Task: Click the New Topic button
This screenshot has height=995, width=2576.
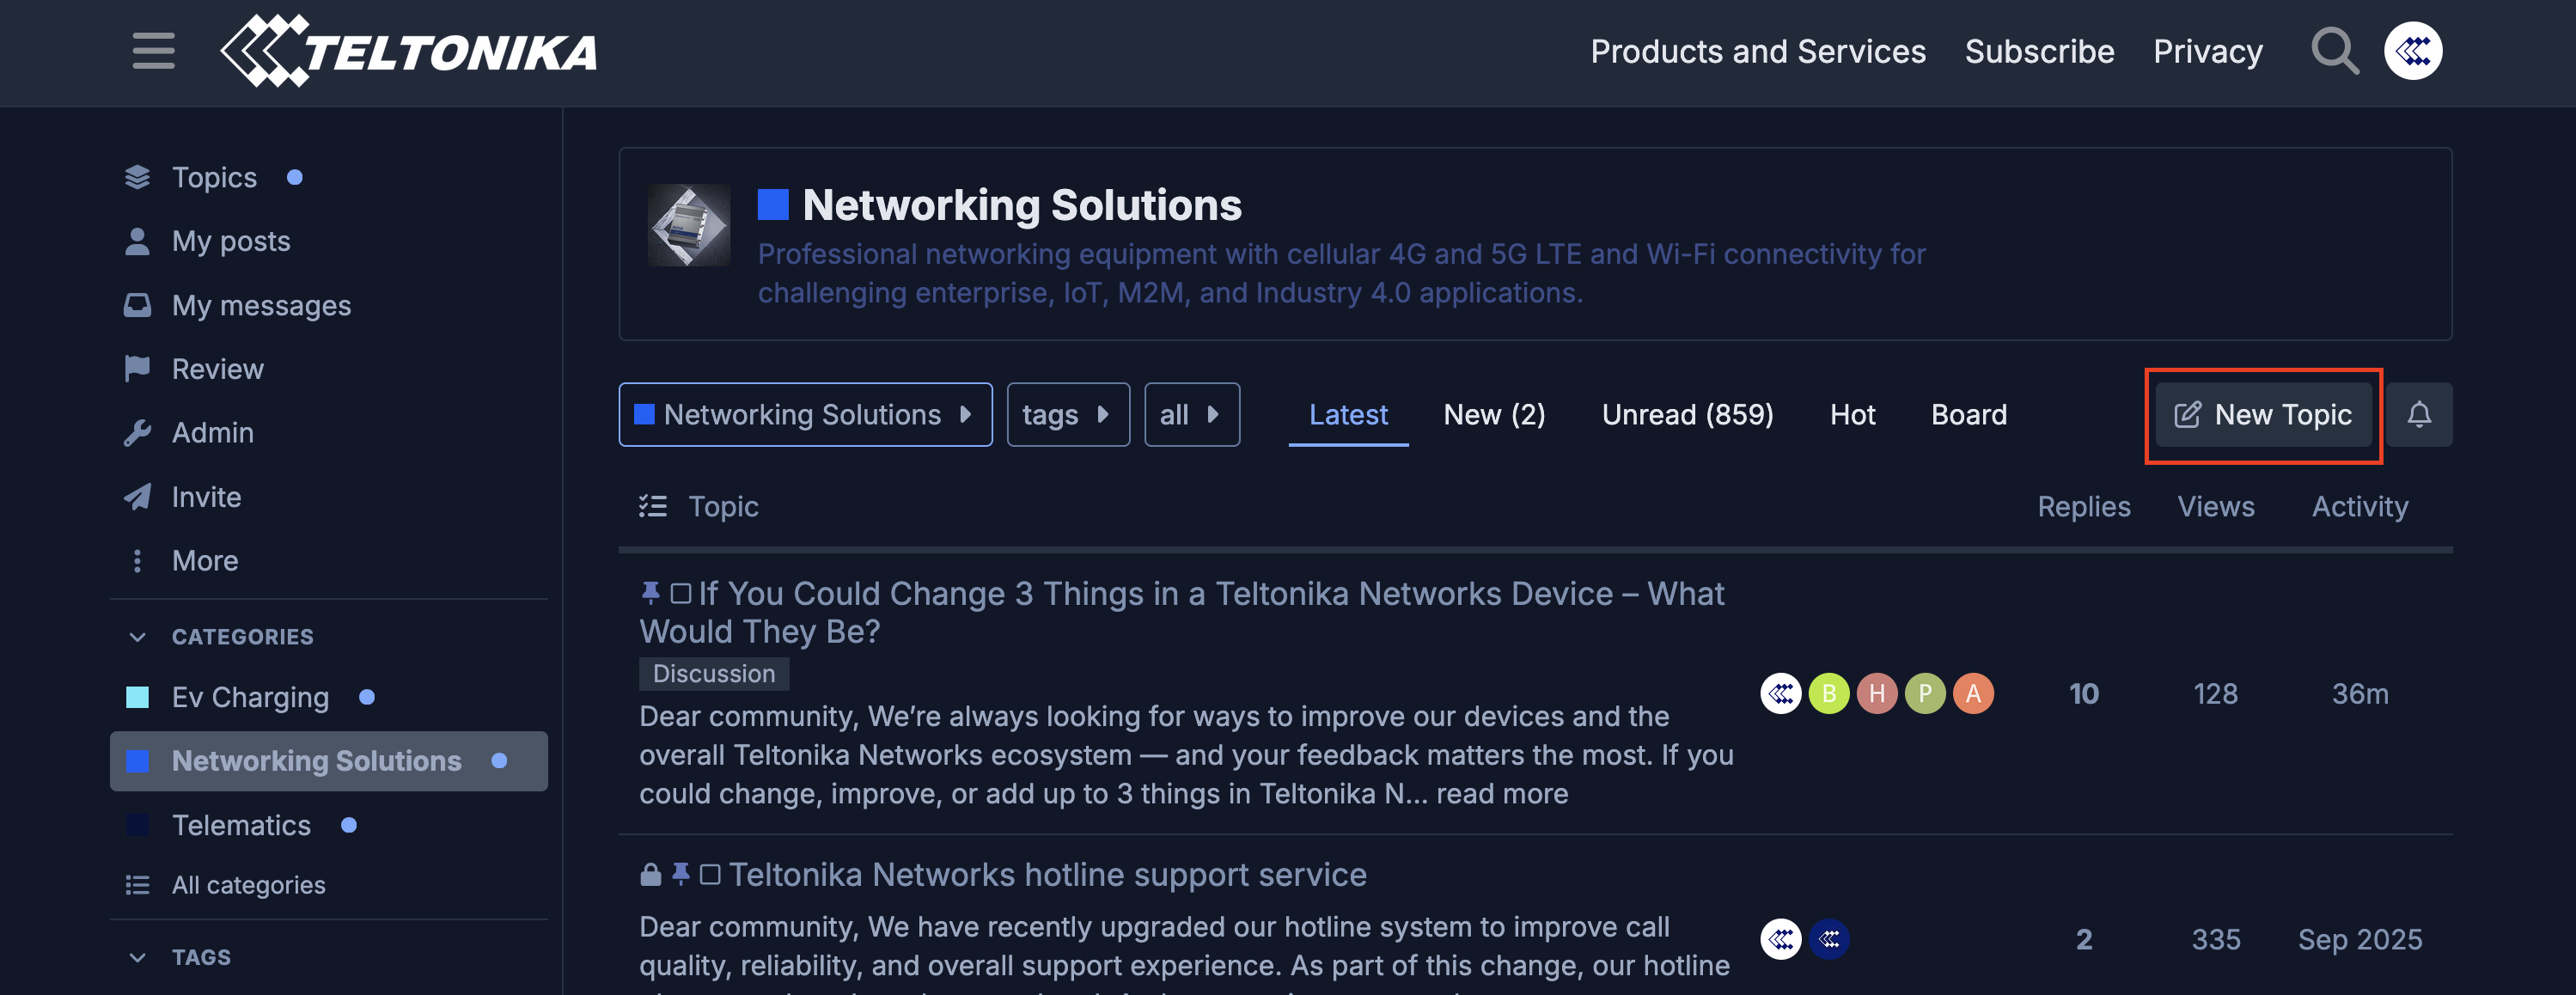Action: 2263,414
